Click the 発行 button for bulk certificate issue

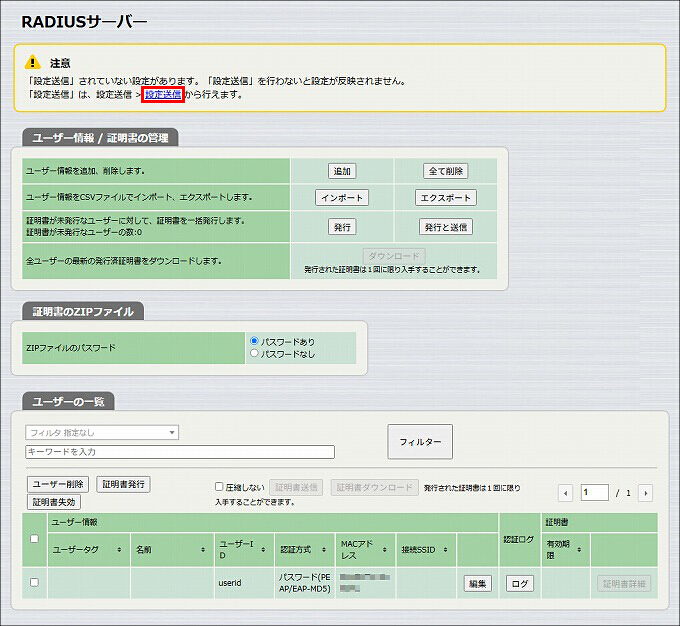(x=342, y=226)
